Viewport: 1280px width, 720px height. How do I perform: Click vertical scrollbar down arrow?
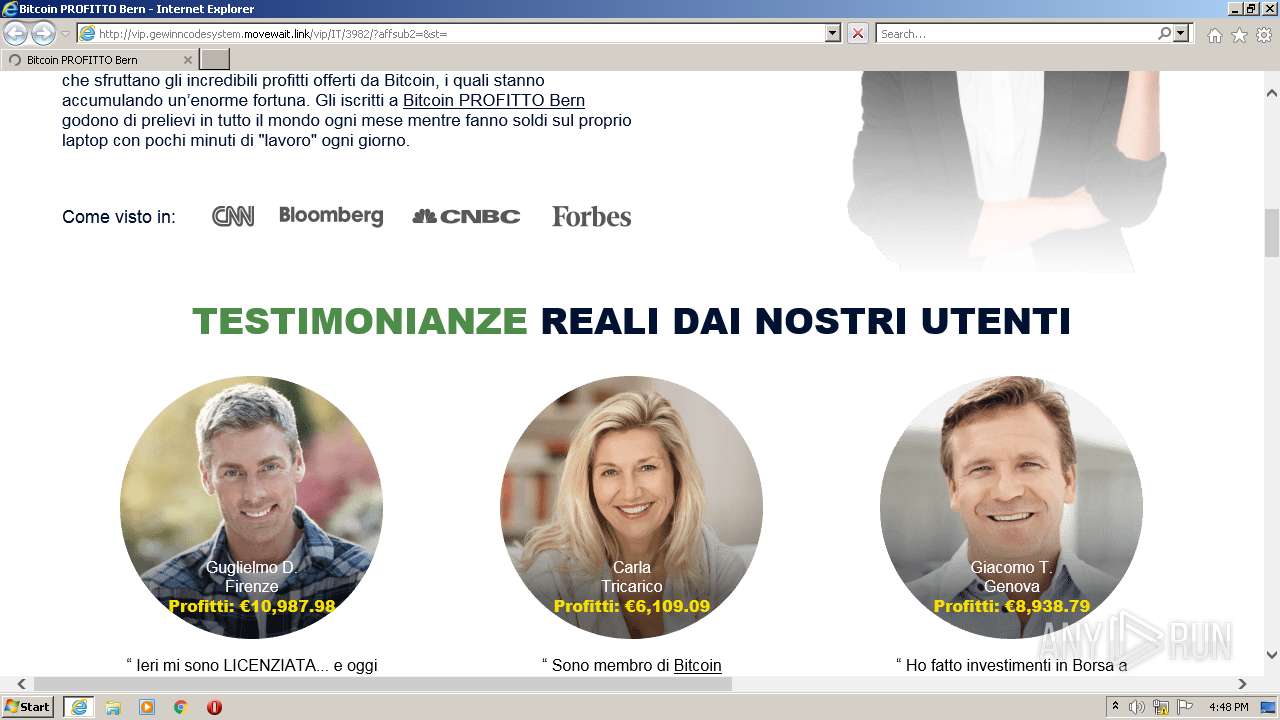point(1272,655)
